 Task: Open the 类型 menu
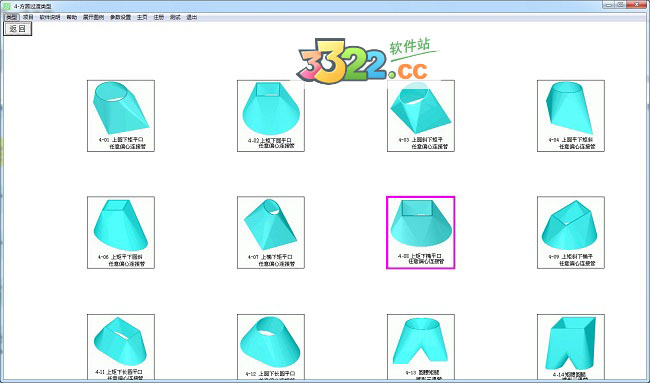click(12, 17)
